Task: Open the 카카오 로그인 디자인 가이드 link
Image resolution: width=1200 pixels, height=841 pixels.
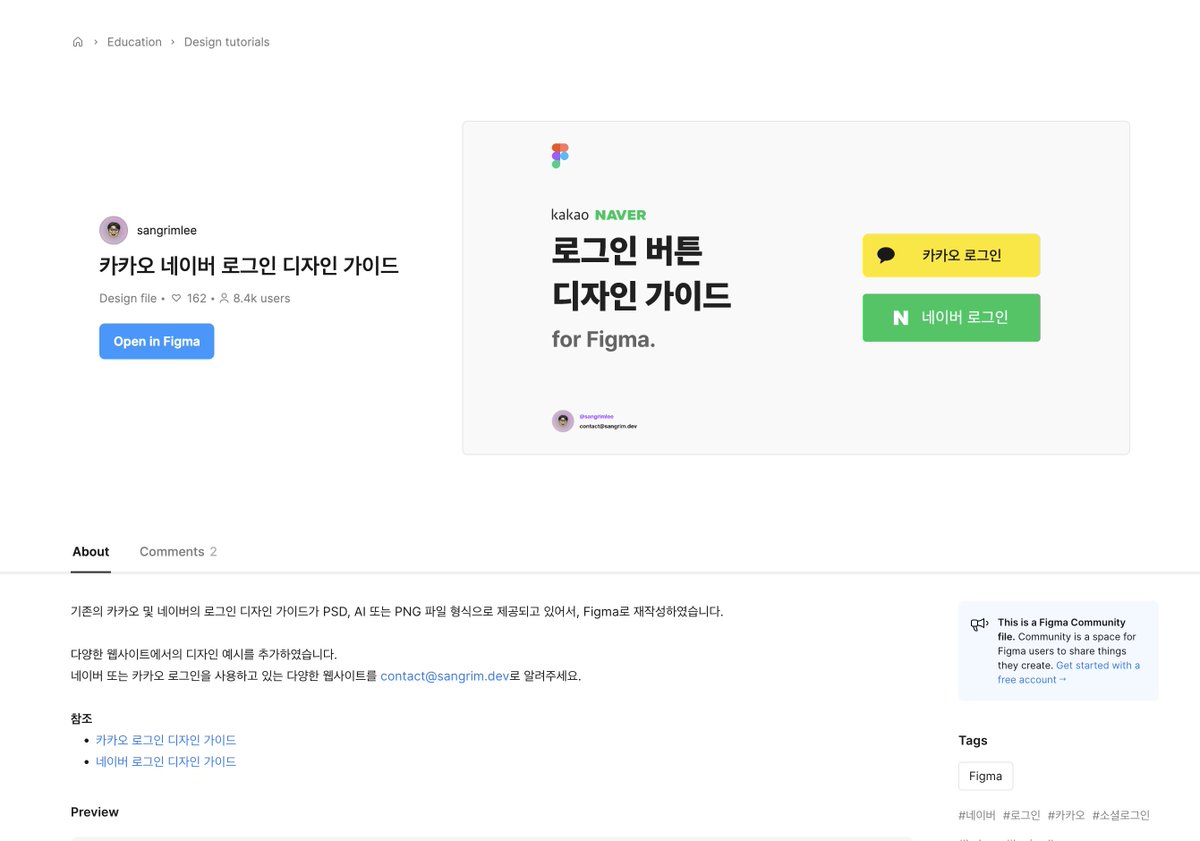Action: [x=166, y=740]
